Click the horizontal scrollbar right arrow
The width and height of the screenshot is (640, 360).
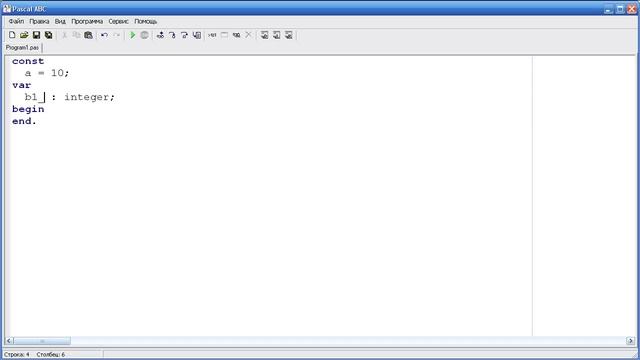point(630,340)
